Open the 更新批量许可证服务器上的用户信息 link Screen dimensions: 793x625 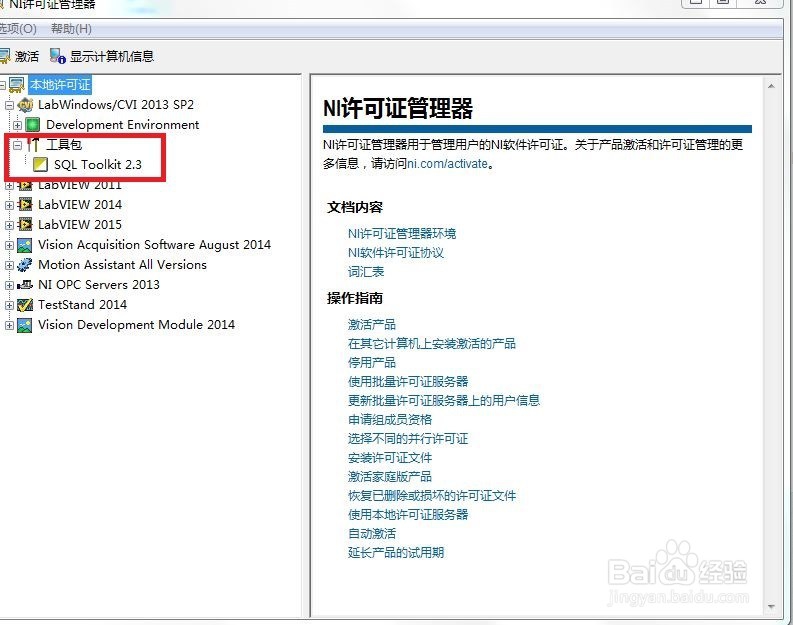(x=444, y=400)
